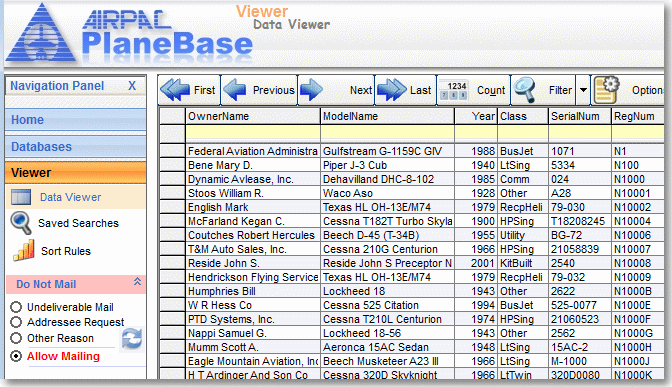Open the Home navigation section
The height and width of the screenshot is (387, 672).
[x=75, y=120]
